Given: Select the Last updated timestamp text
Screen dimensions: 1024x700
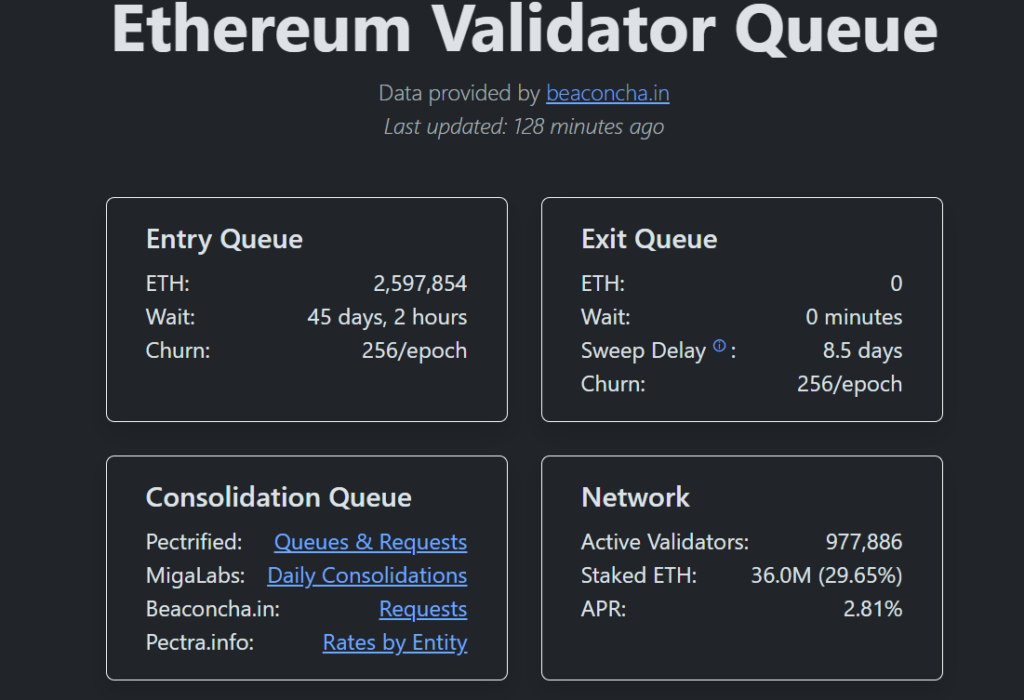Looking at the screenshot, I should pos(524,127).
